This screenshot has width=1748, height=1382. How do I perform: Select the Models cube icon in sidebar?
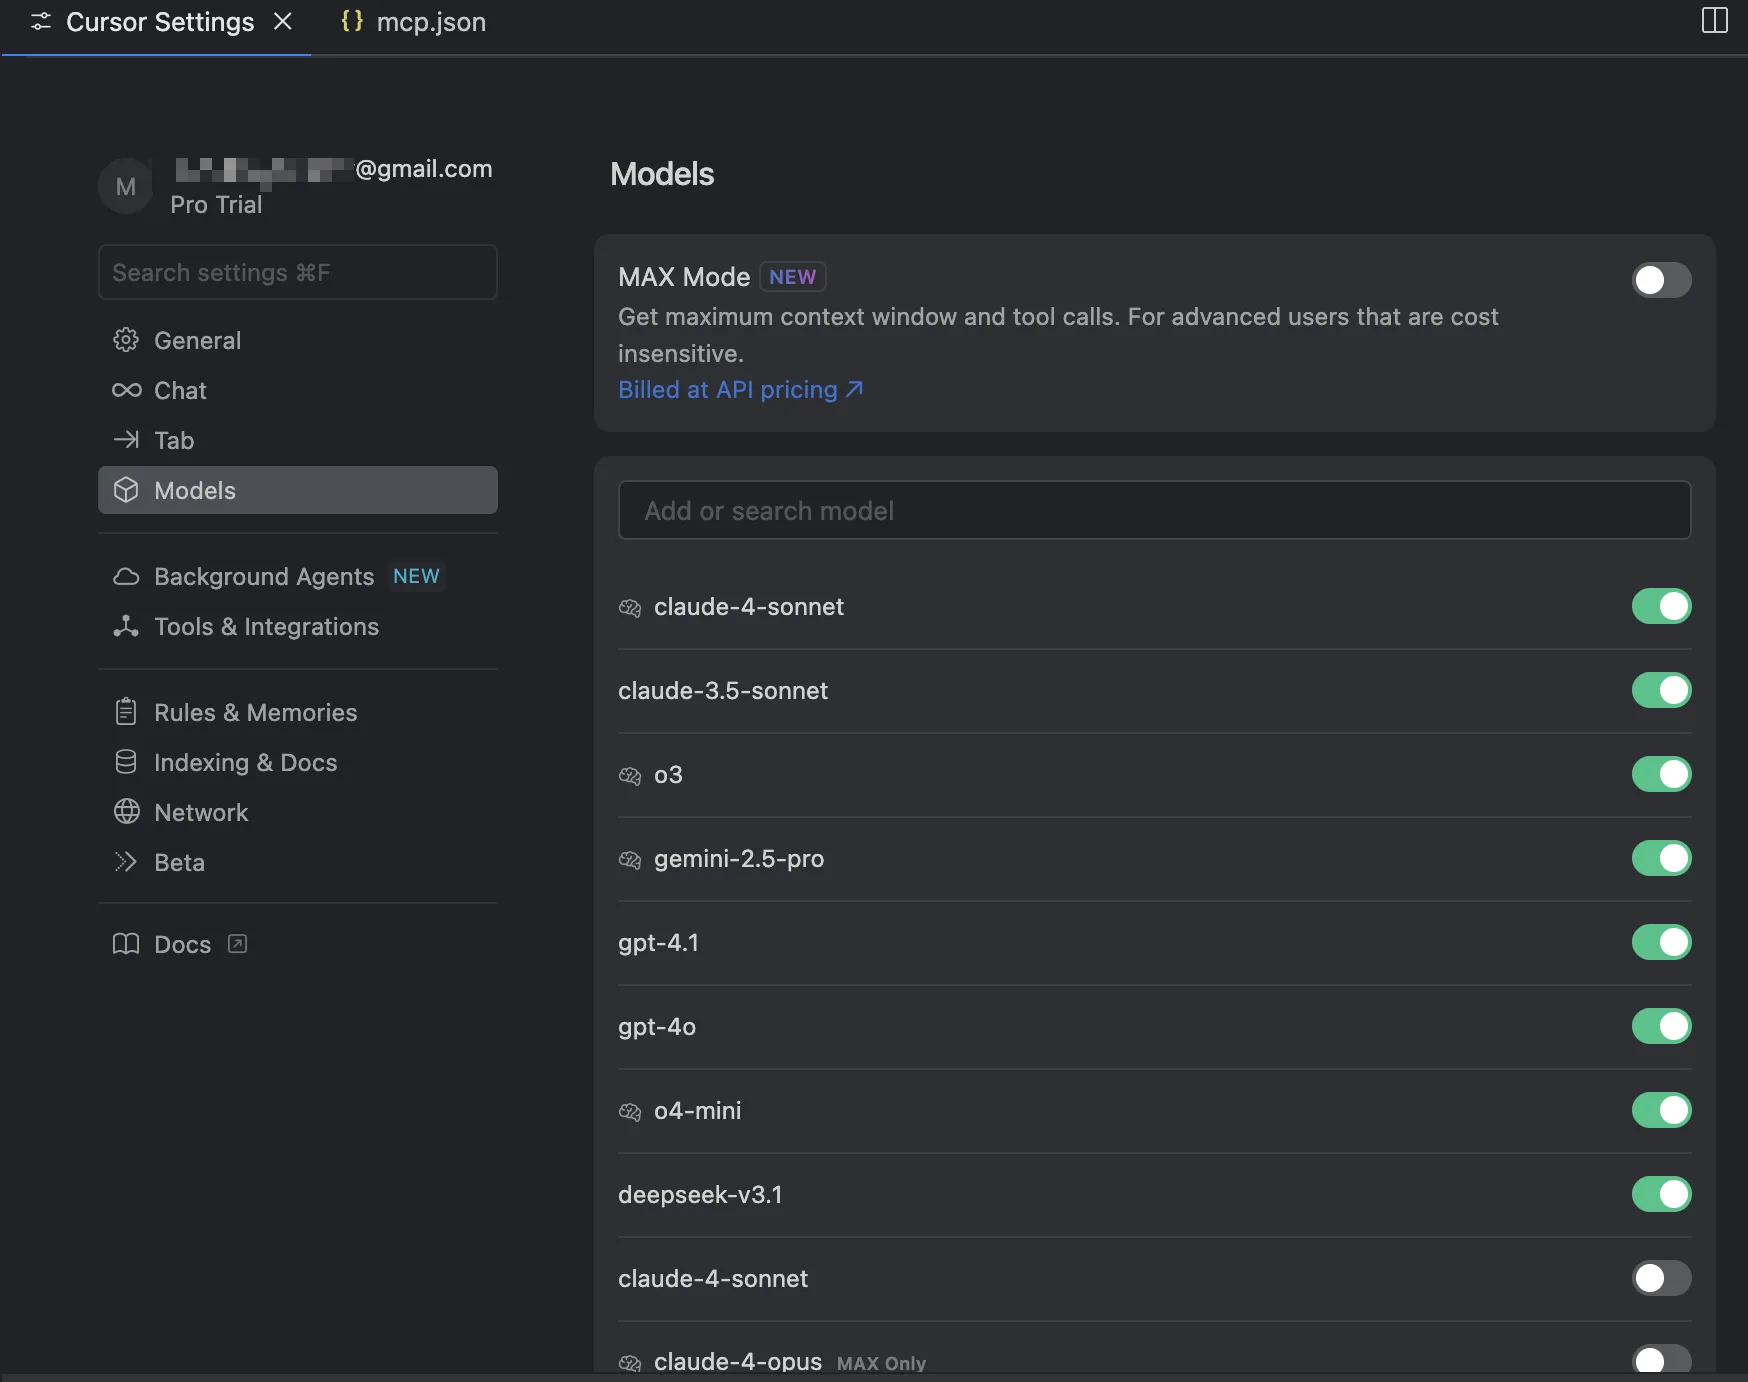tap(126, 490)
